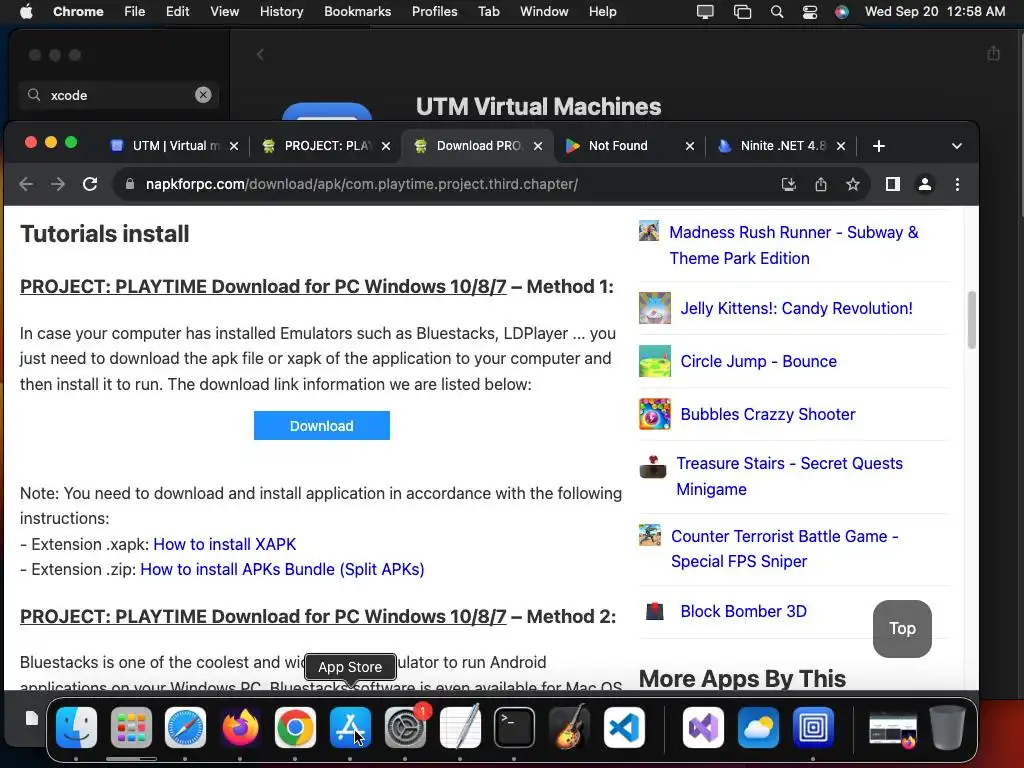Open the History menu
The height and width of the screenshot is (768, 1024).
pyautogui.click(x=281, y=12)
